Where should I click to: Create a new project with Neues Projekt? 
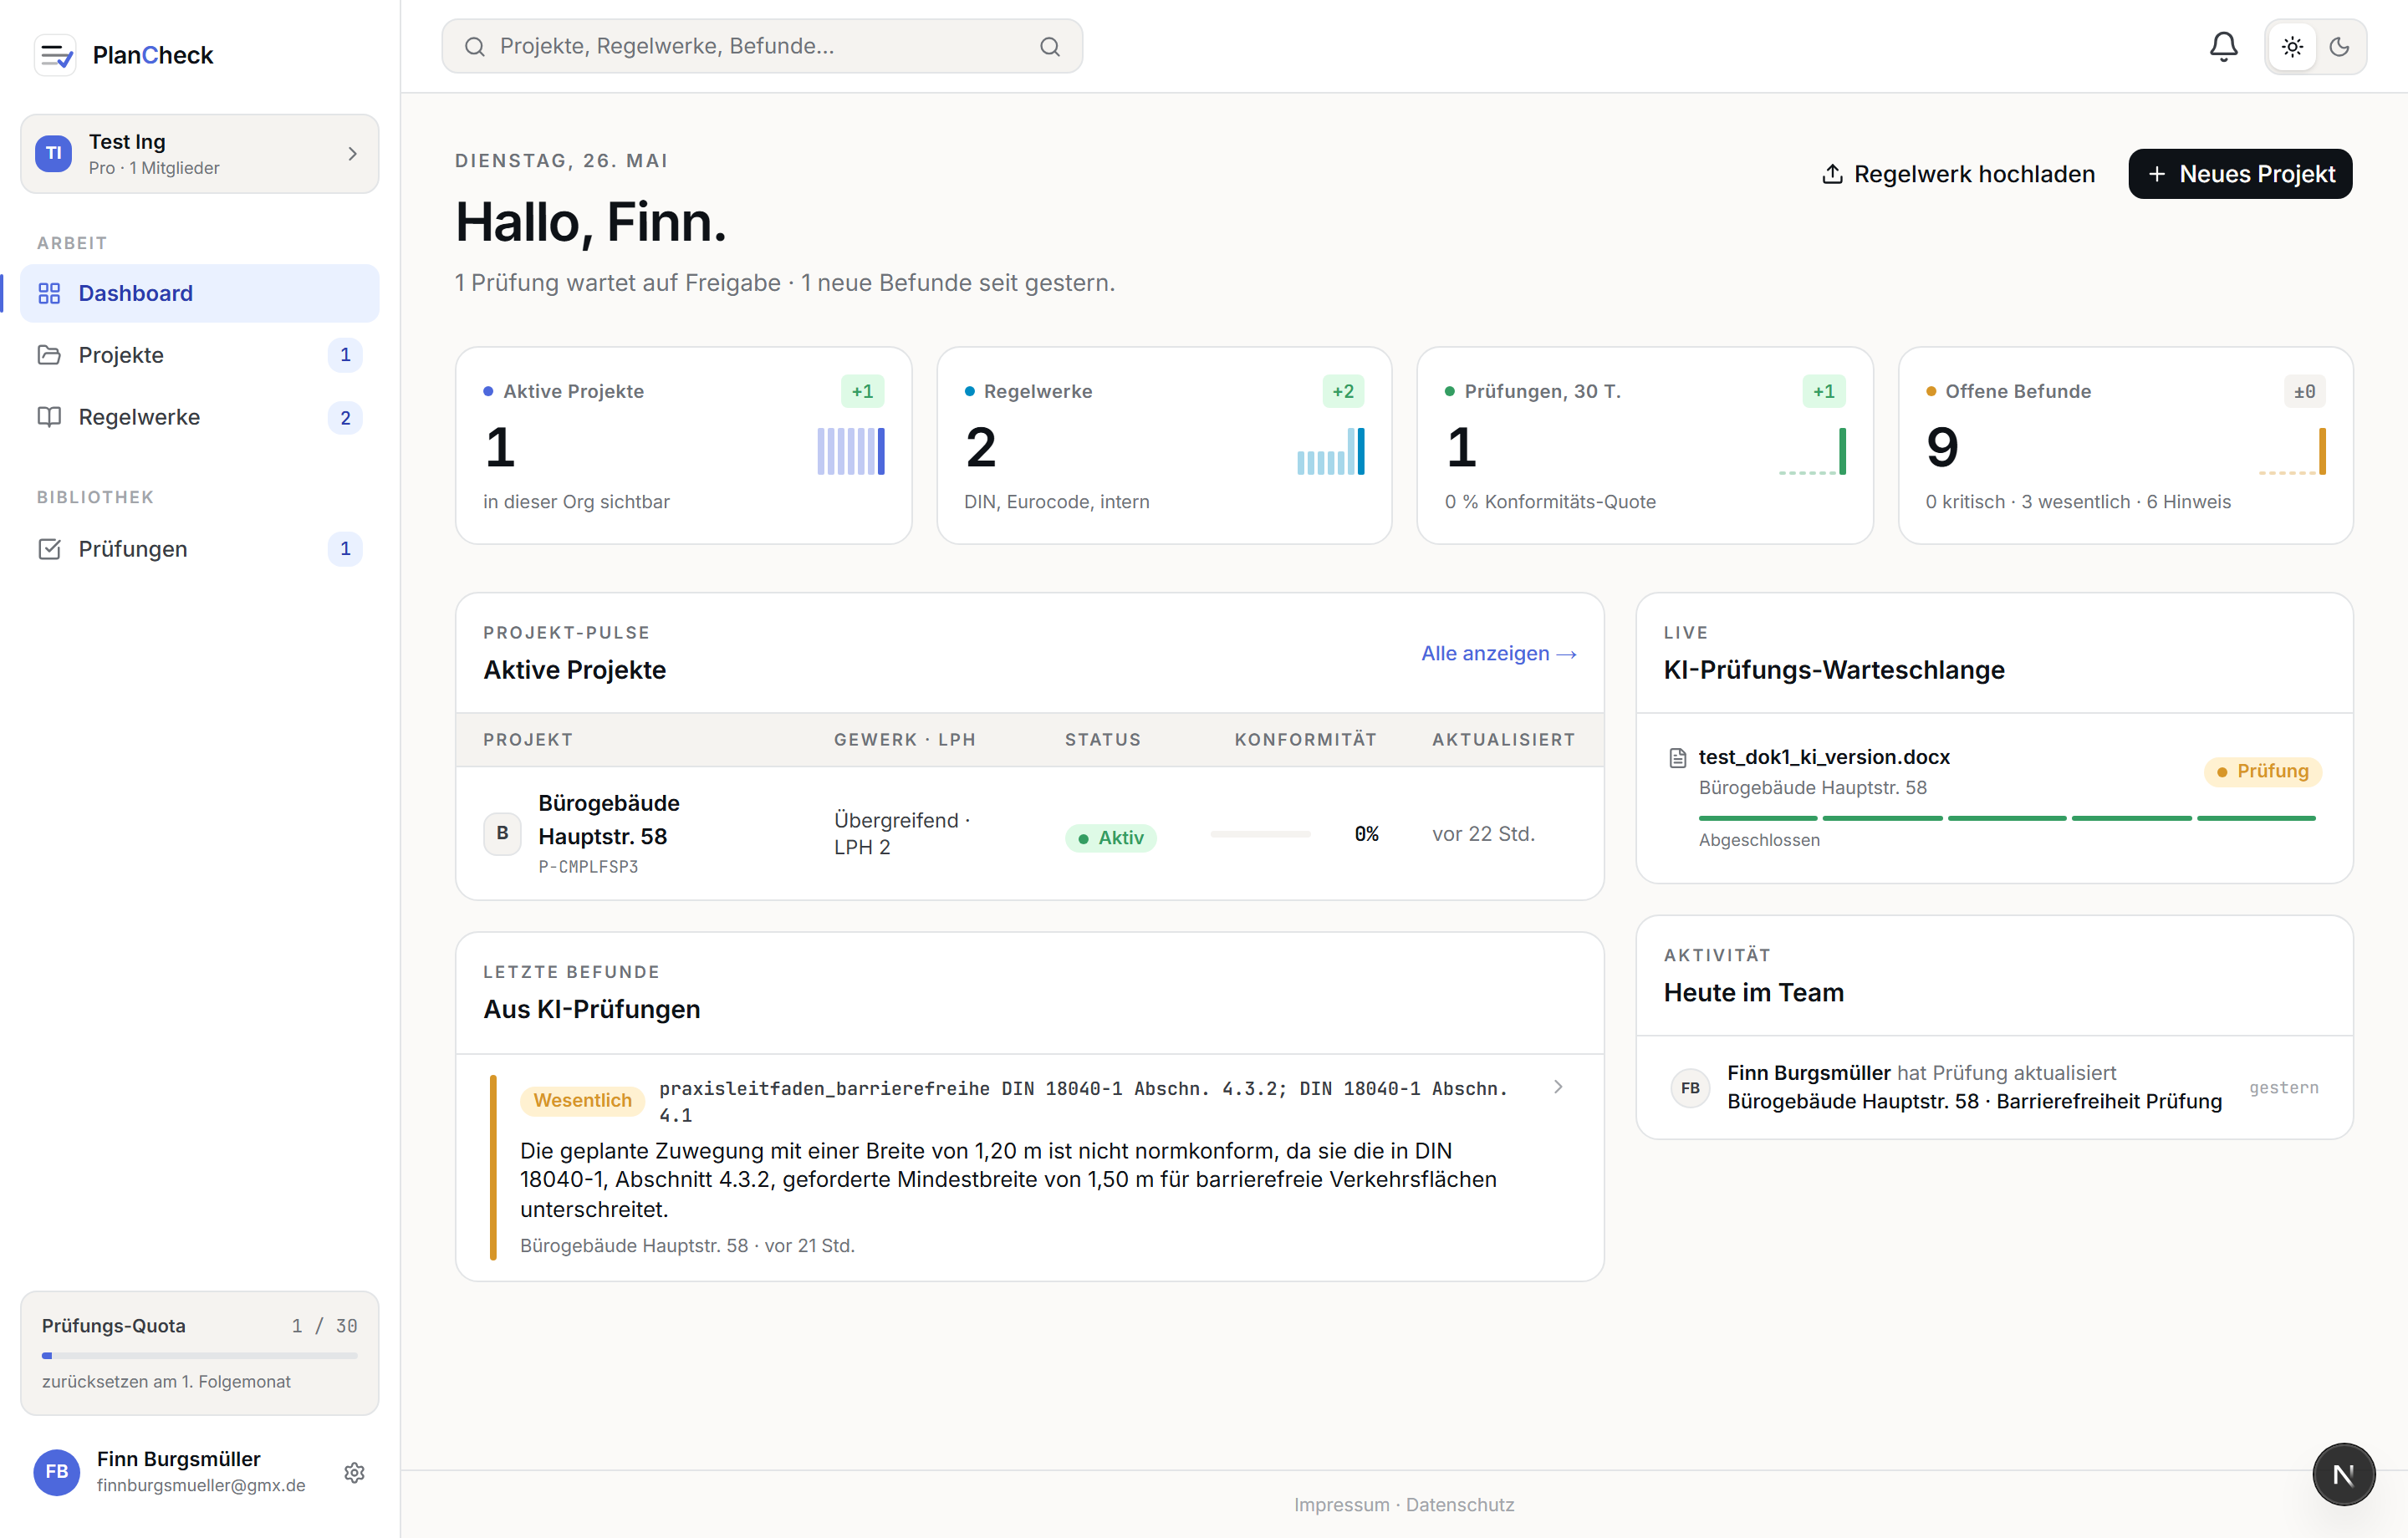(x=2240, y=174)
